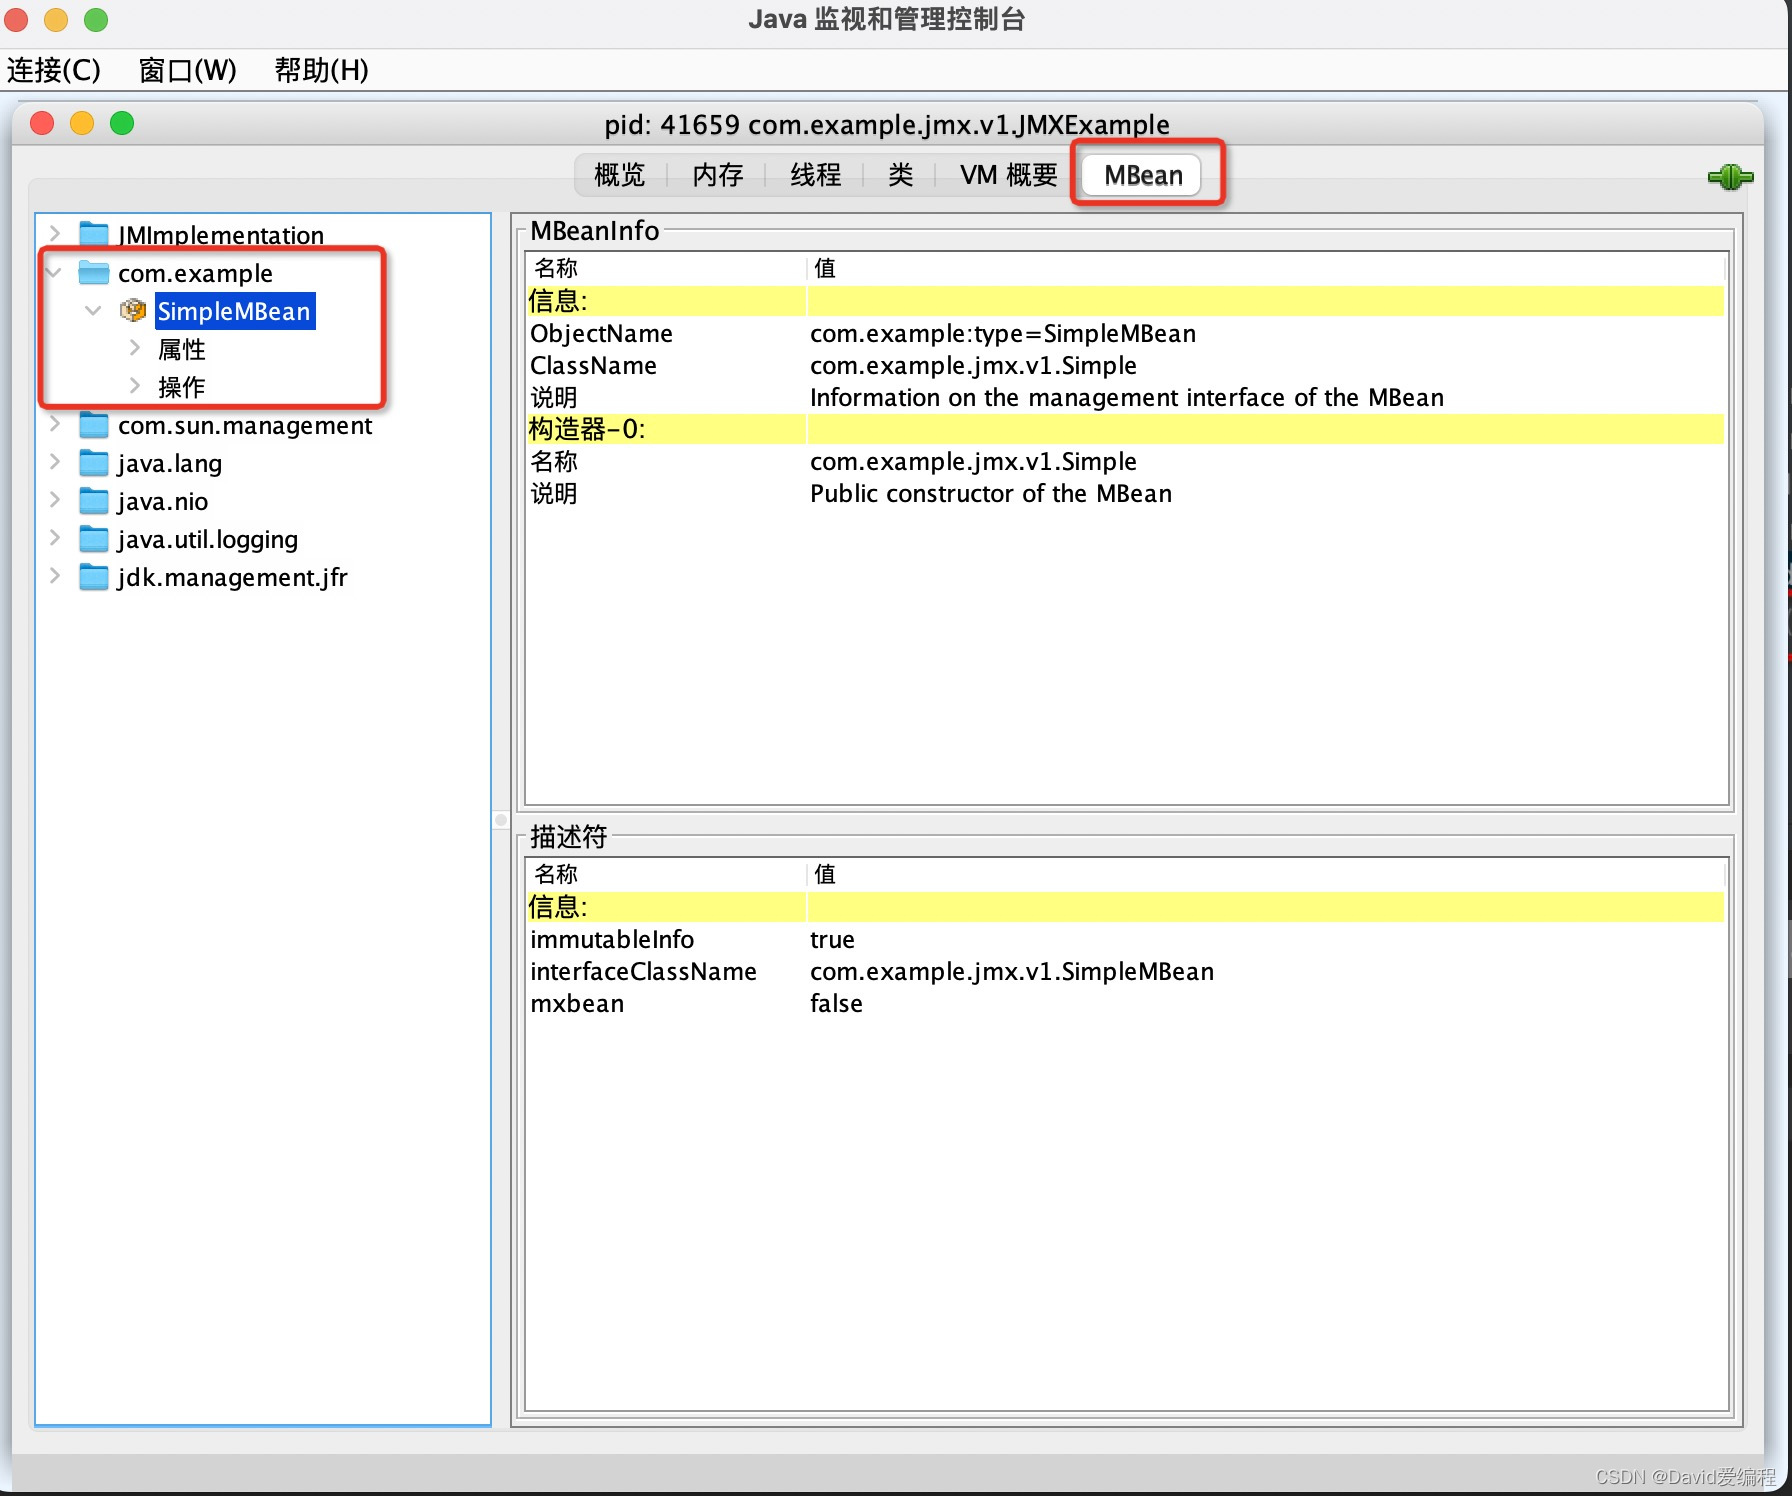
Task: Click the ClassName row label
Action: click(x=593, y=365)
